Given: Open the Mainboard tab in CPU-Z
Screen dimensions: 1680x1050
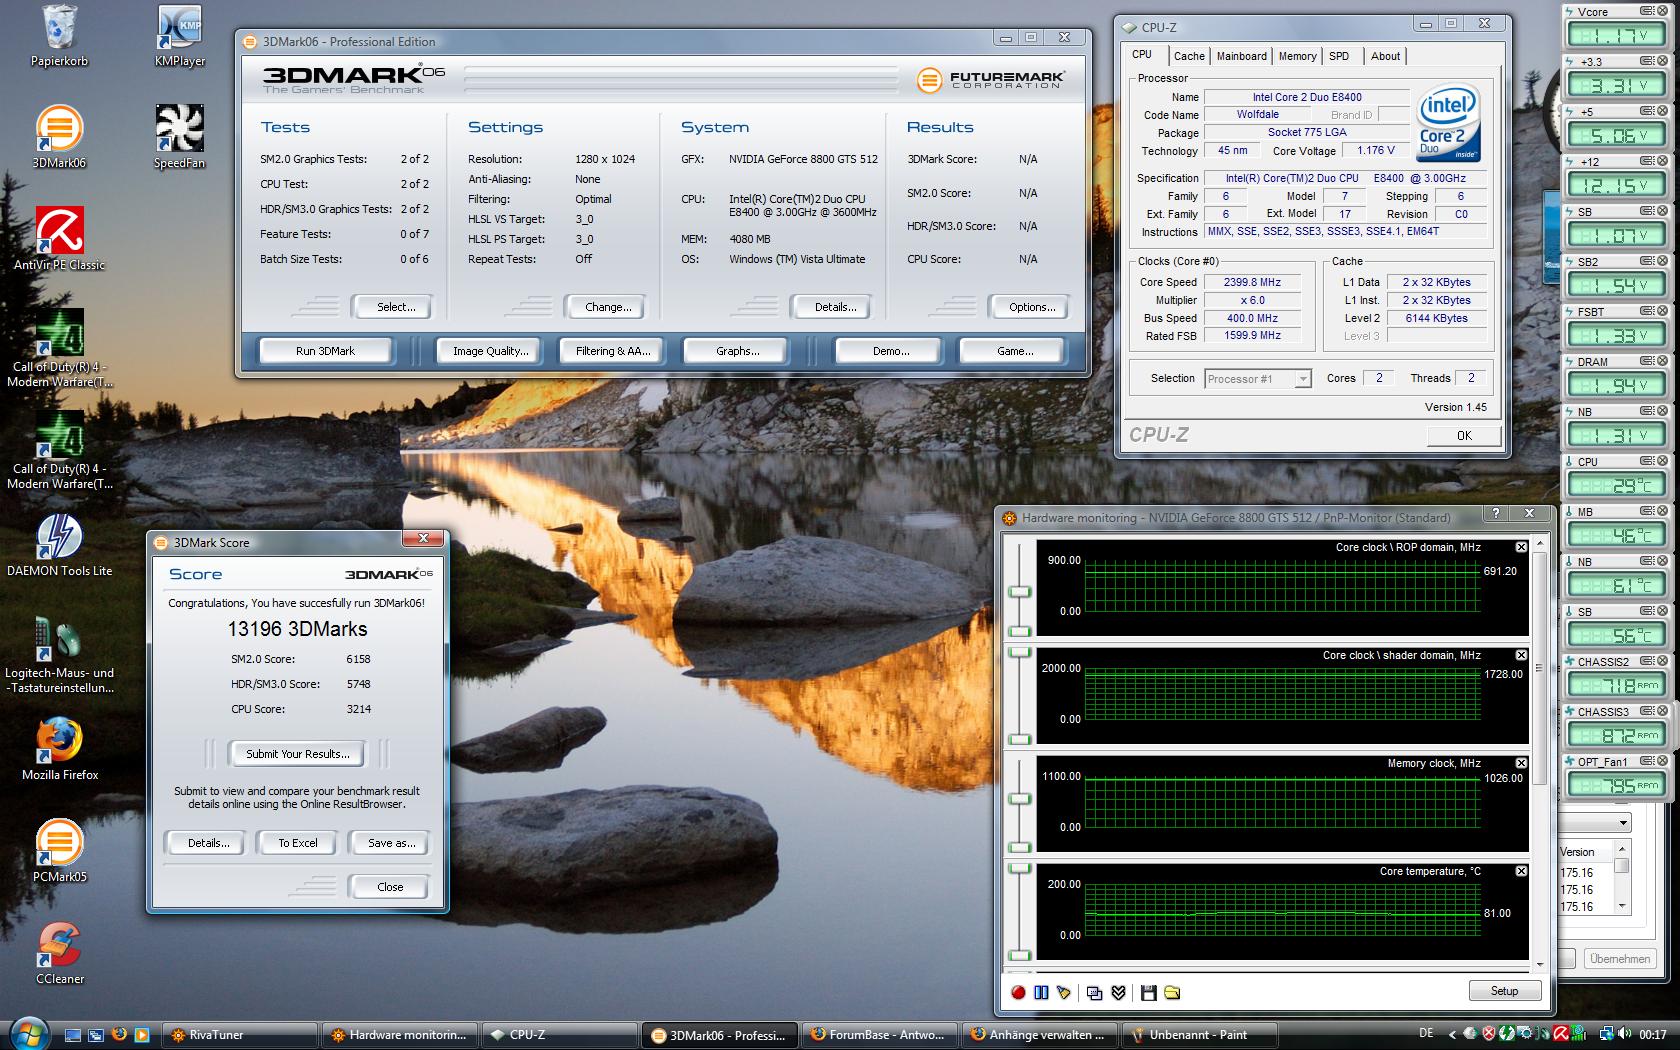Looking at the screenshot, I should point(1241,56).
